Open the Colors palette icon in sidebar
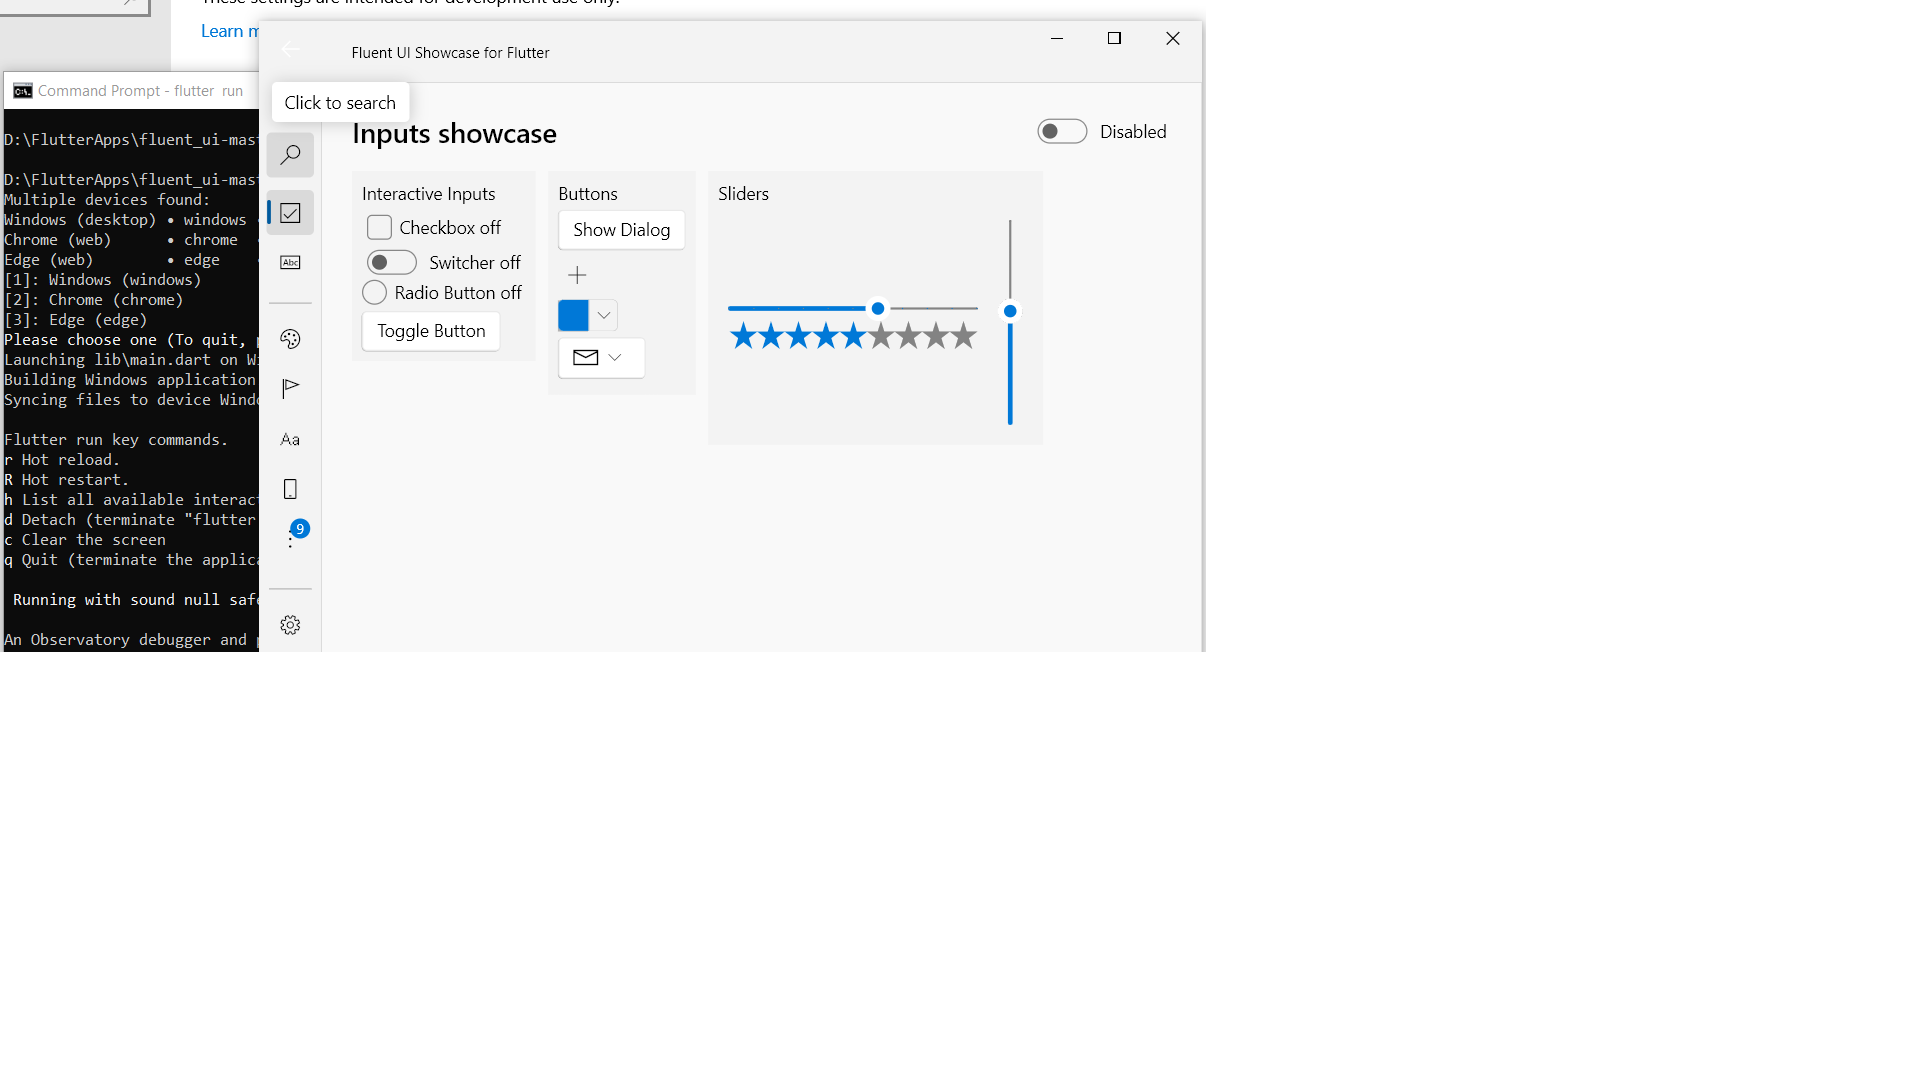 pyautogui.click(x=290, y=339)
